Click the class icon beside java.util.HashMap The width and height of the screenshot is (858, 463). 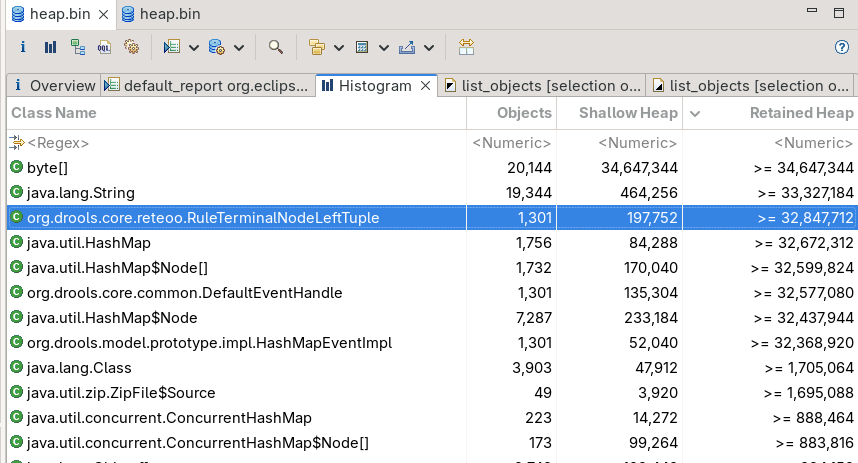tap(16, 242)
